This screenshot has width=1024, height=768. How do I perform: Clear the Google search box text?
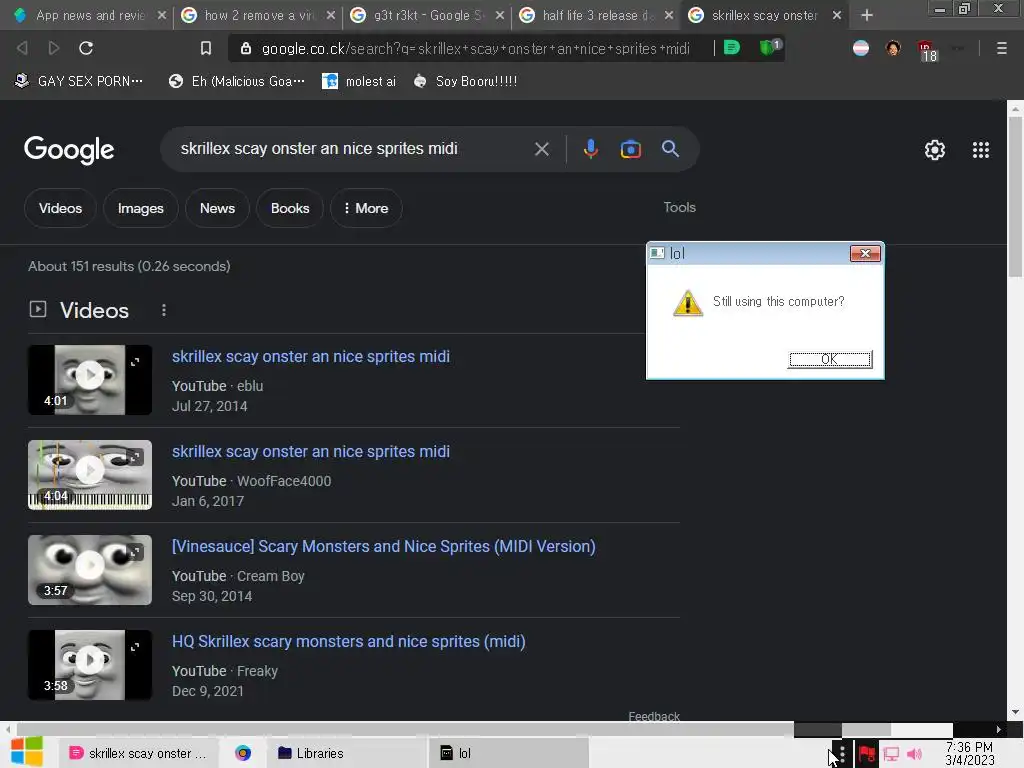point(541,149)
